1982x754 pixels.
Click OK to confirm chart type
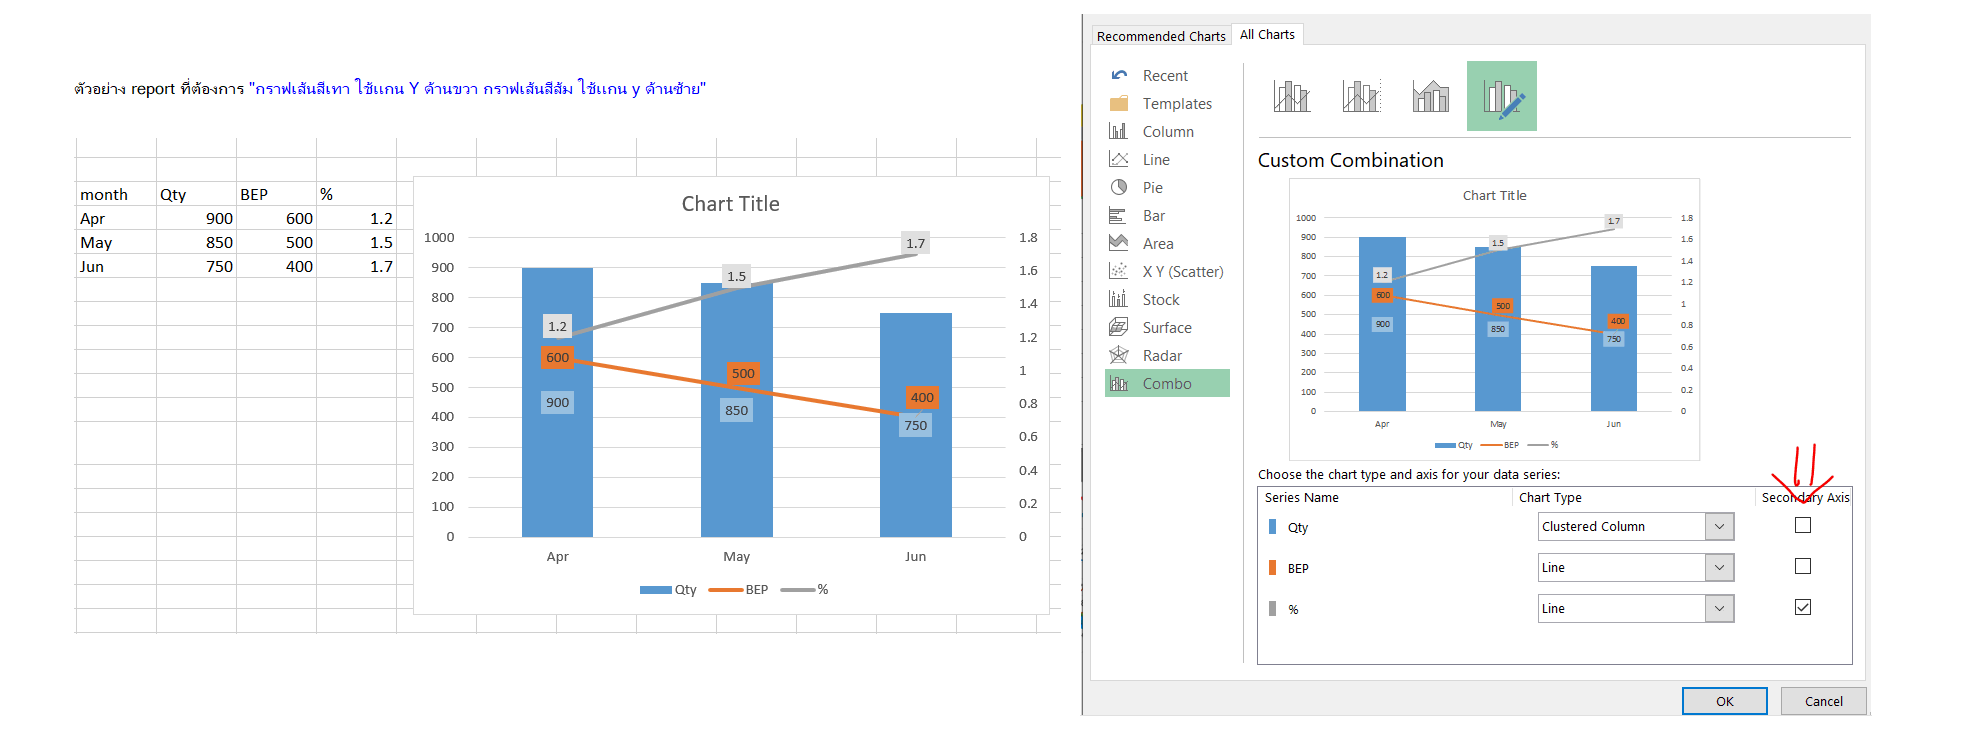point(1724,701)
